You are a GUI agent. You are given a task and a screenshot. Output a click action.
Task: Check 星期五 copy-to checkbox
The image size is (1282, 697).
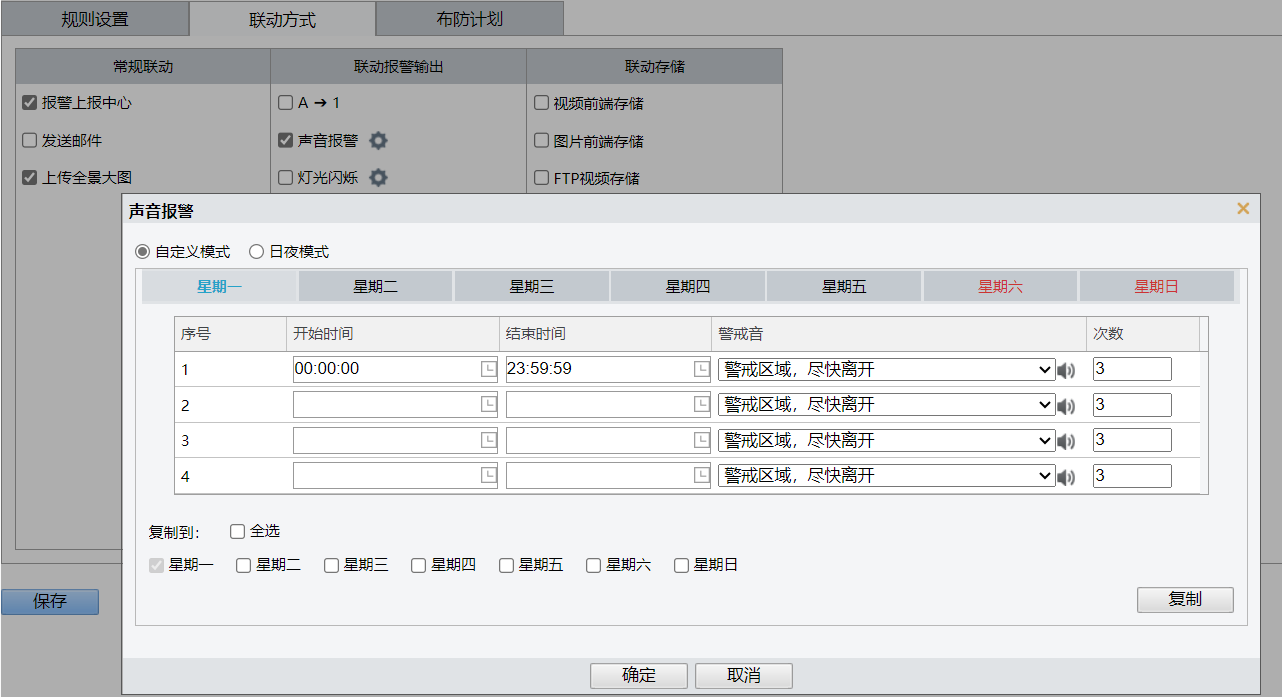(506, 565)
